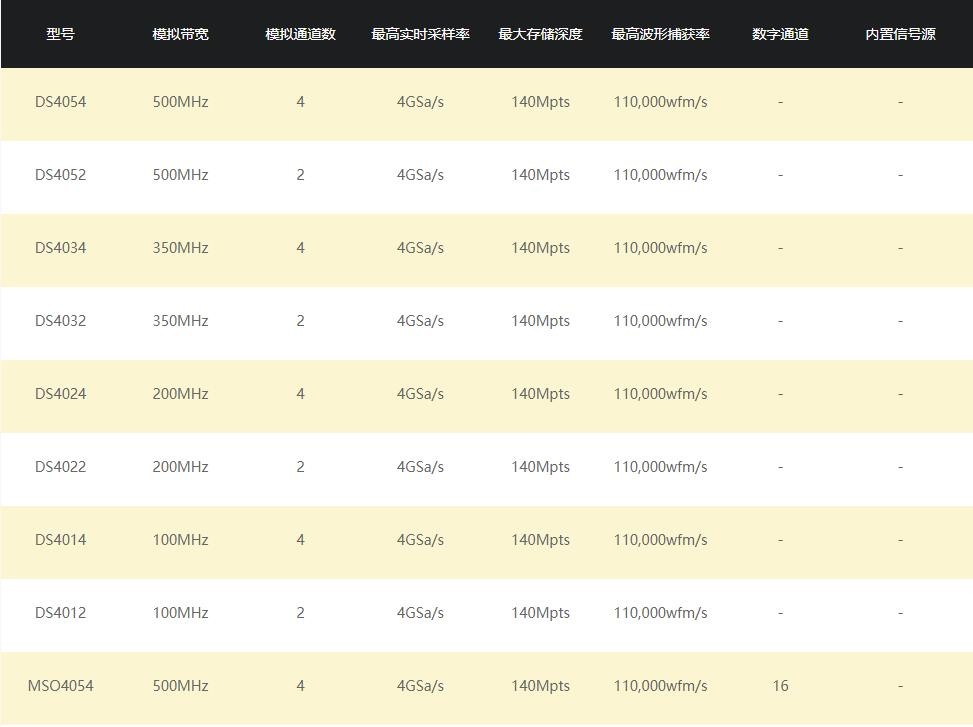Click 140Mpts memory depth in DS4032 row
Screen dimensions: 973x727
pos(540,321)
